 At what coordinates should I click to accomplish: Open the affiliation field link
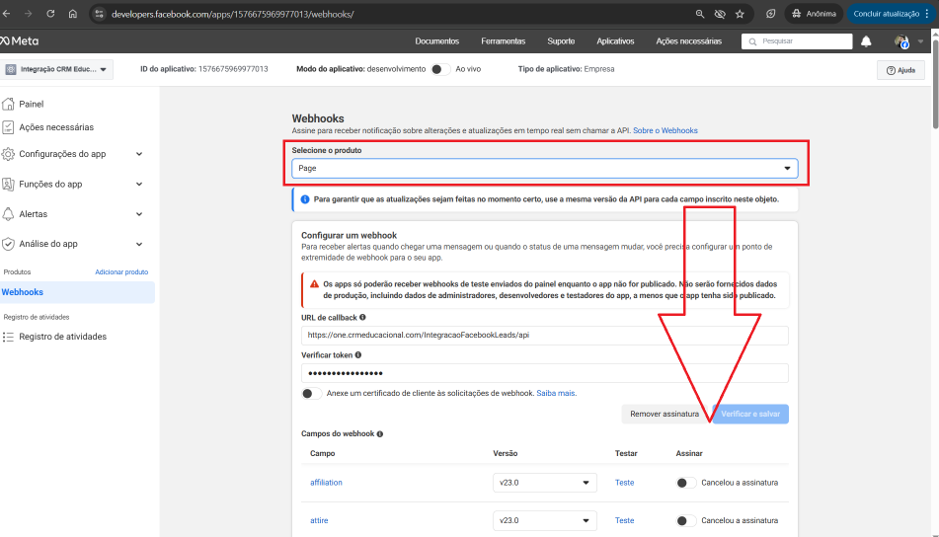(x=326, y=483)
